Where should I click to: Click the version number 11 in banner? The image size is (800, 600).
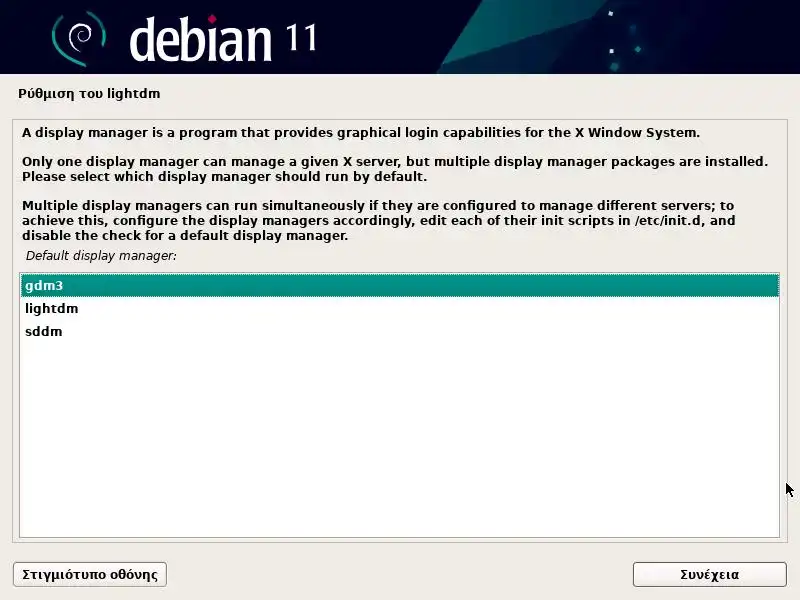(302, 38)
